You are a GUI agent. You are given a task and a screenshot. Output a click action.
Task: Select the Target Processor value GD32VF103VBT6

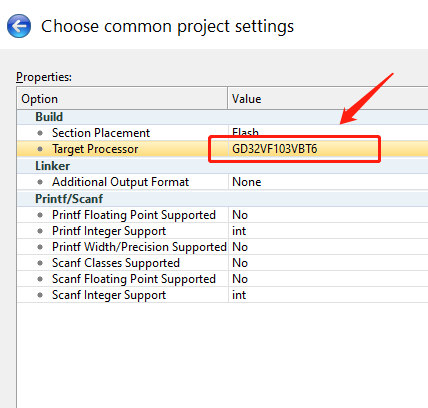[x=274, y=149]
